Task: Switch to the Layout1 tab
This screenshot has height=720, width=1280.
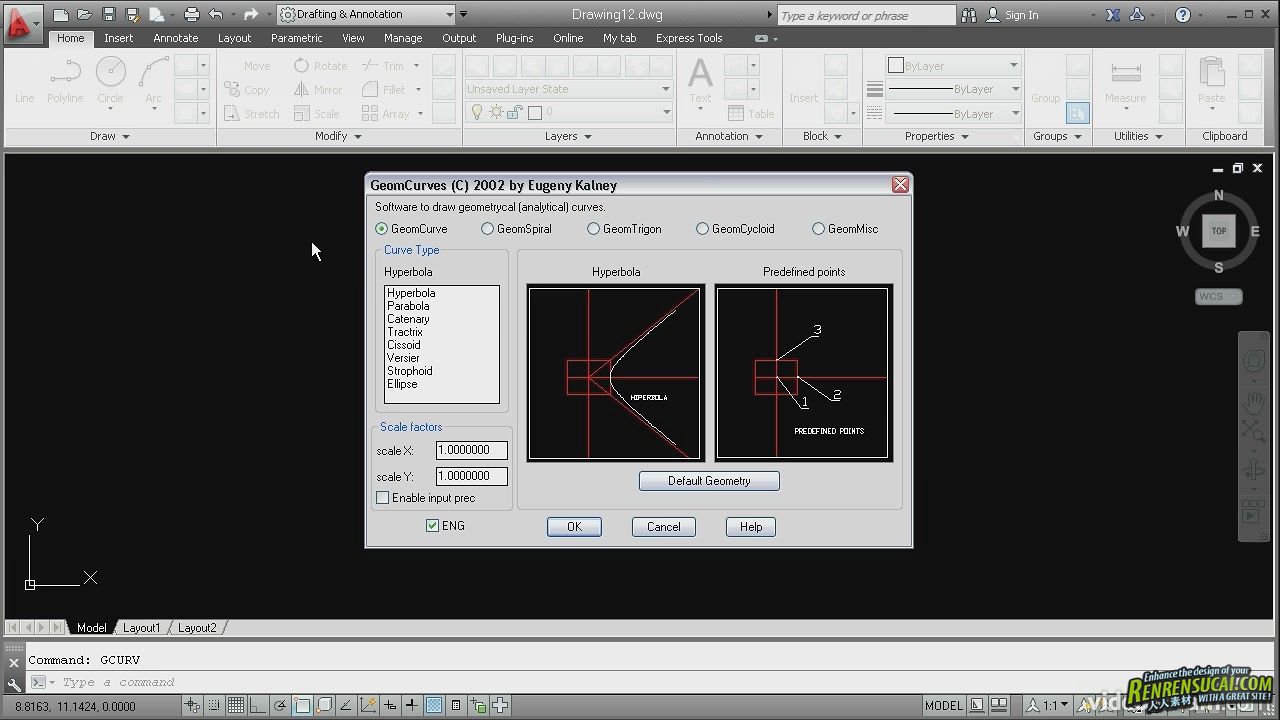Action: point(141,628)
